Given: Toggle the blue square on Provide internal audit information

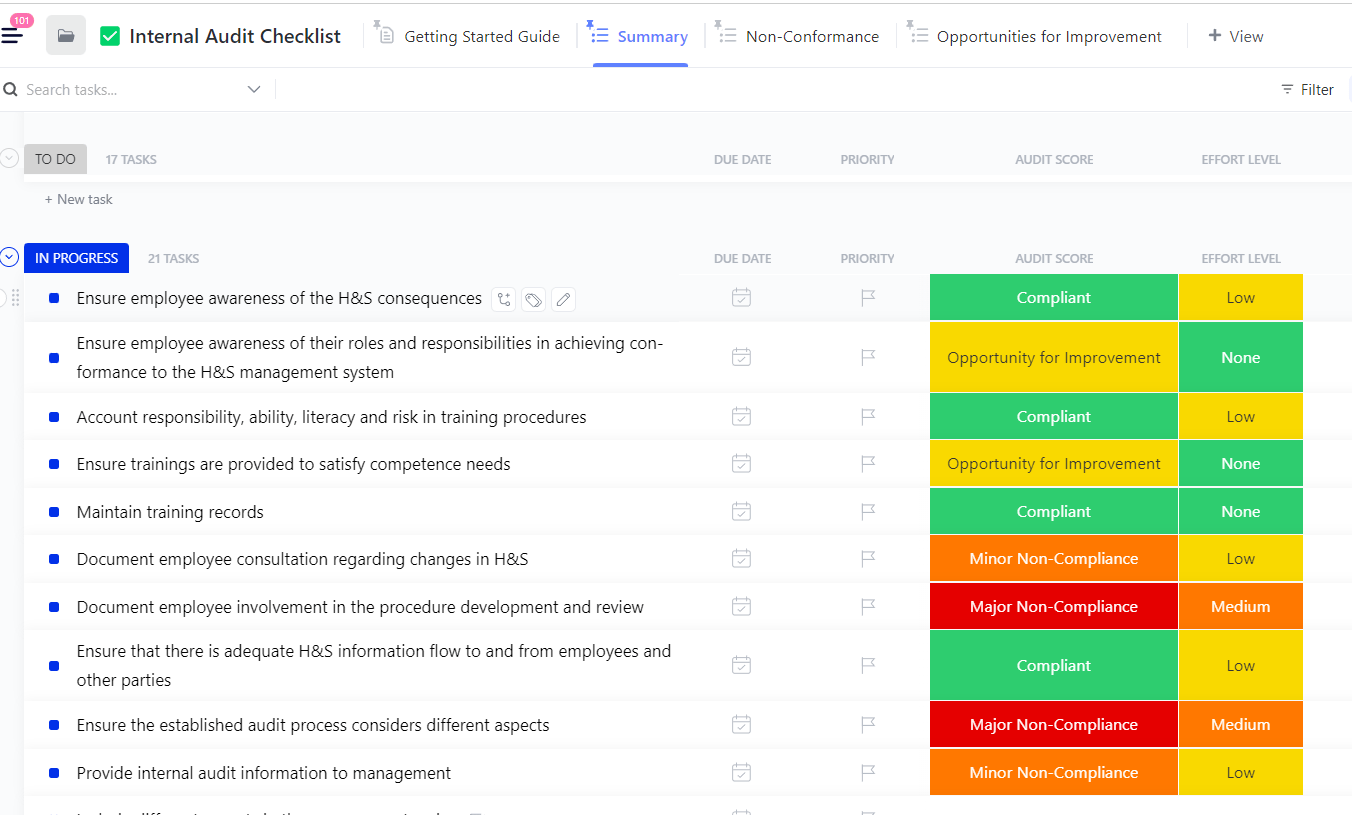Looking at the screenshot, I should (53, 772).
